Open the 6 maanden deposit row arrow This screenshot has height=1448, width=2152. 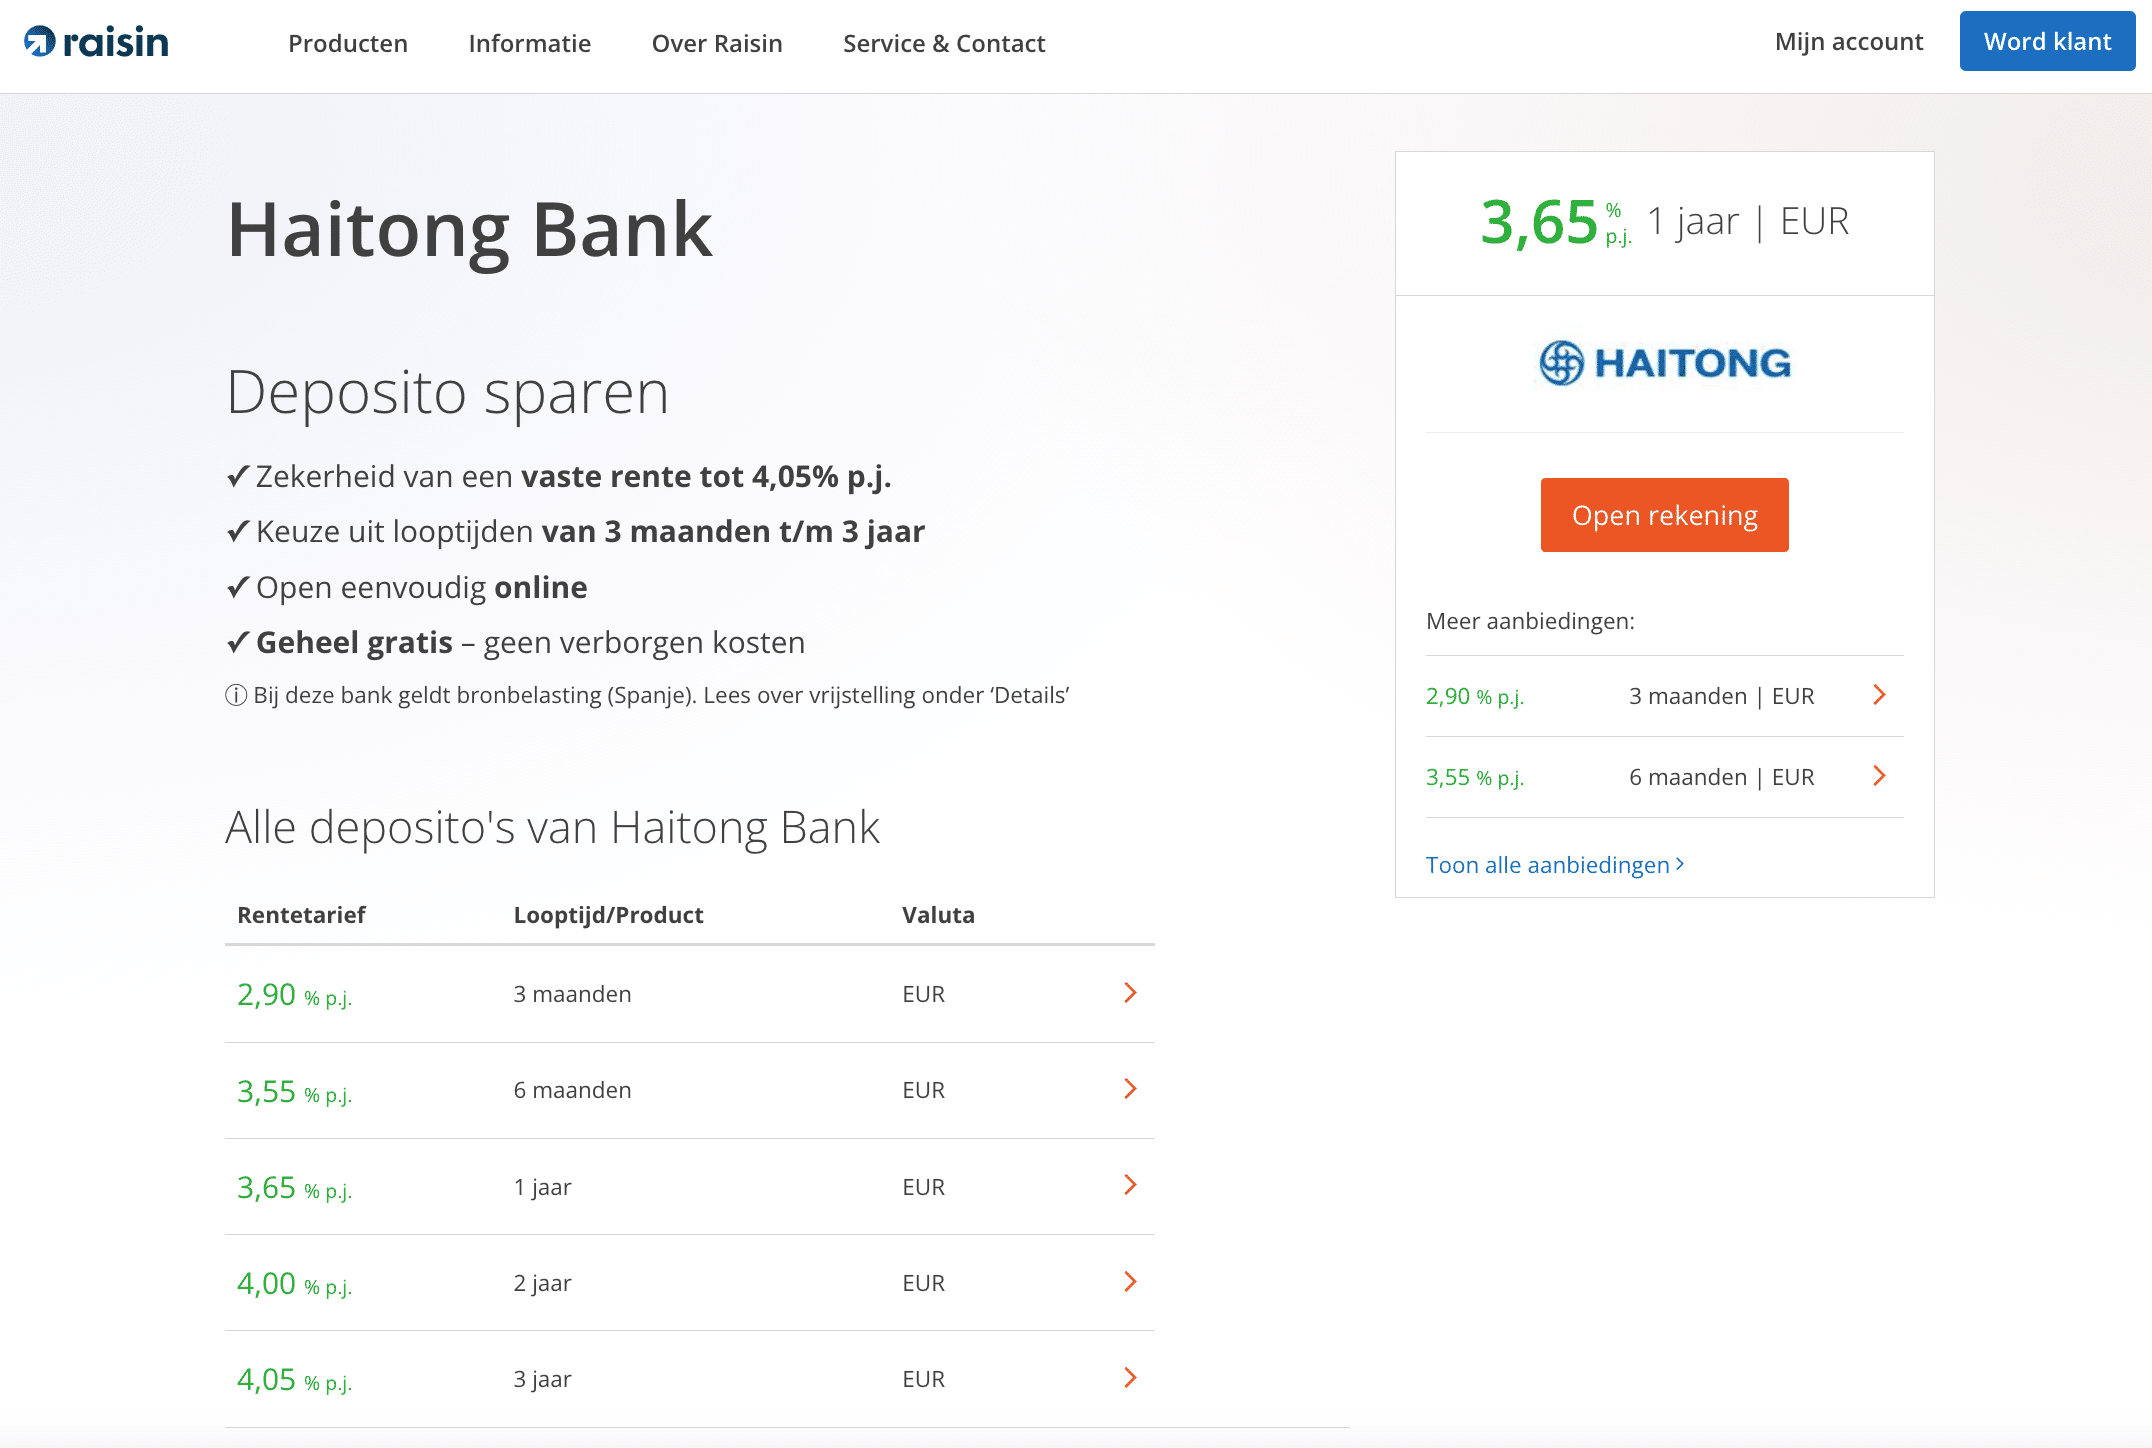(1130, 1088)
